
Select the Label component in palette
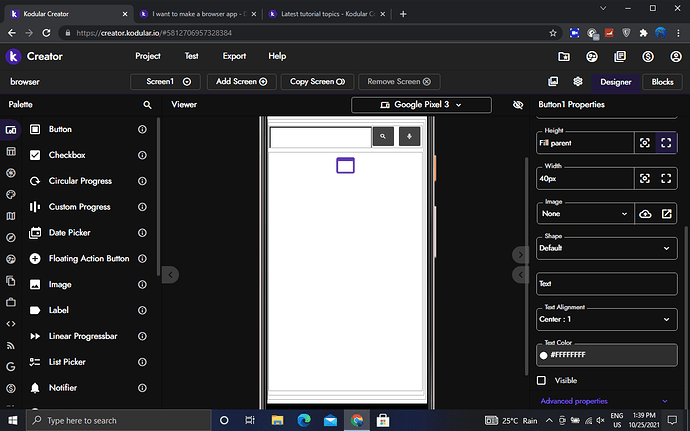click(58, 310)
